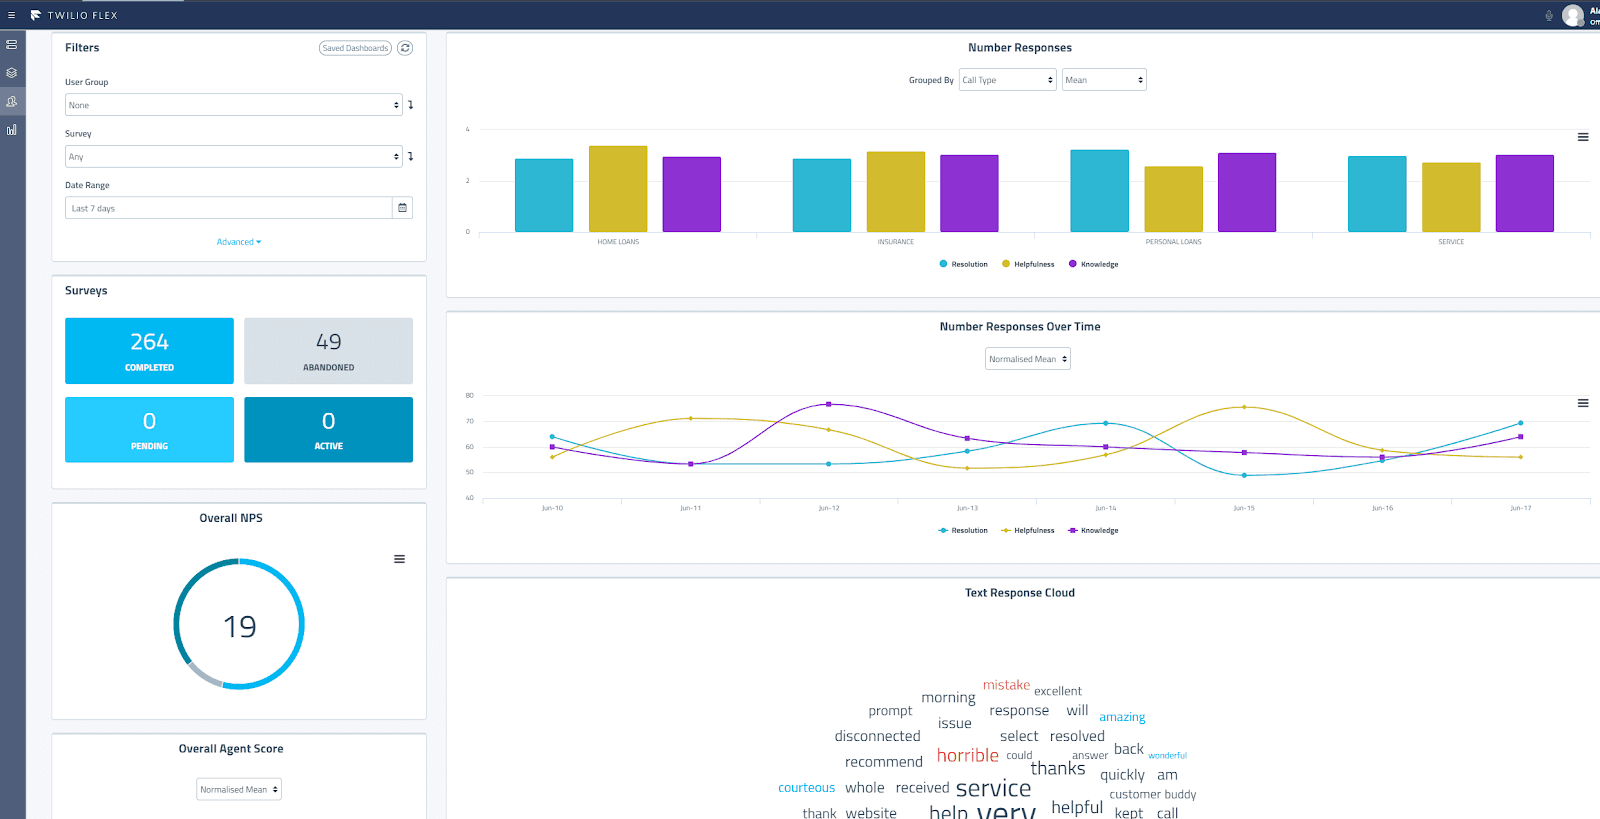
Task: Click the microphone icon in the header
Action: click(1549, 15)
